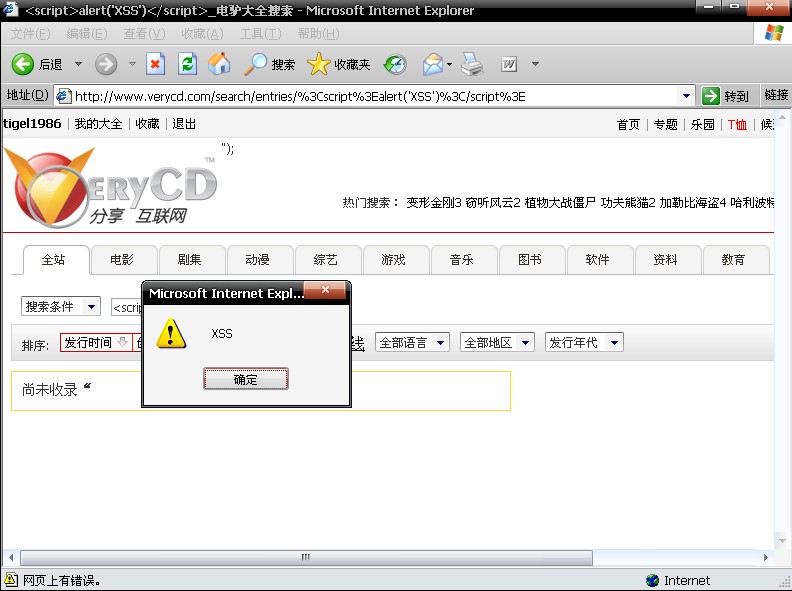Click the page error icon in status bar
This screenshot has height=591, width=792.
[x=11, y=580]
